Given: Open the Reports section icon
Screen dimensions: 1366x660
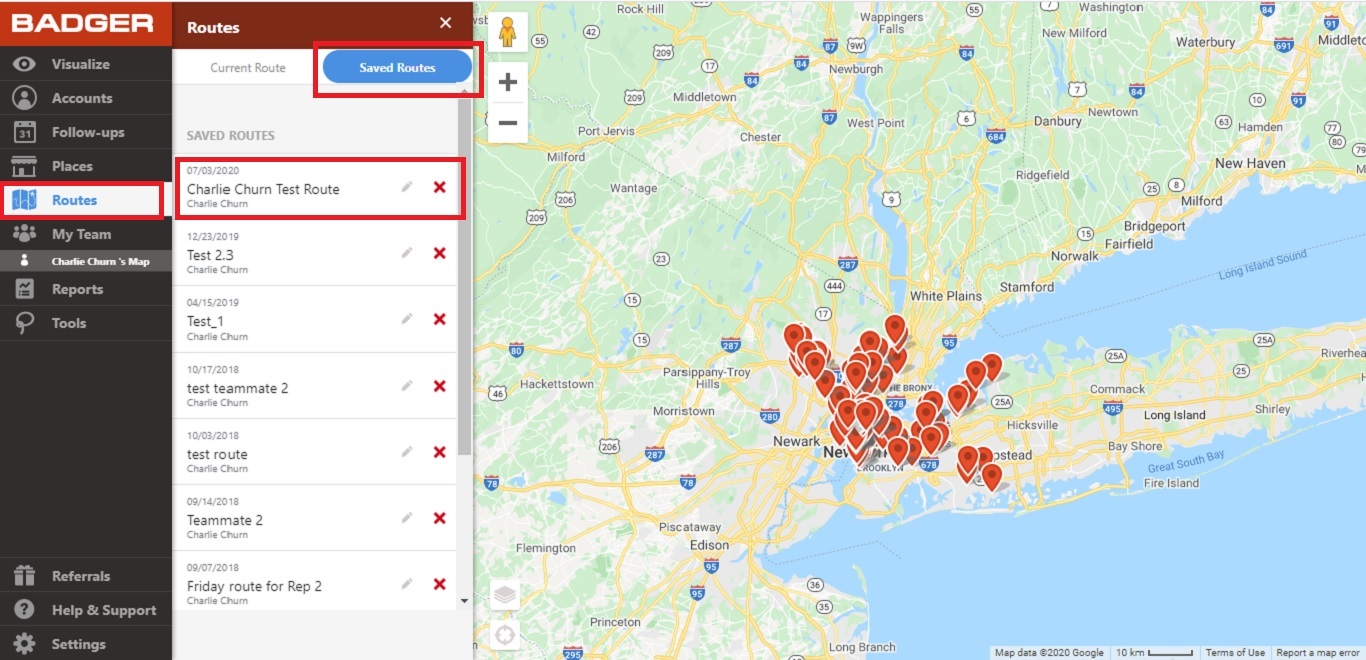Looking at the screenshot, I should click(24, 288).
